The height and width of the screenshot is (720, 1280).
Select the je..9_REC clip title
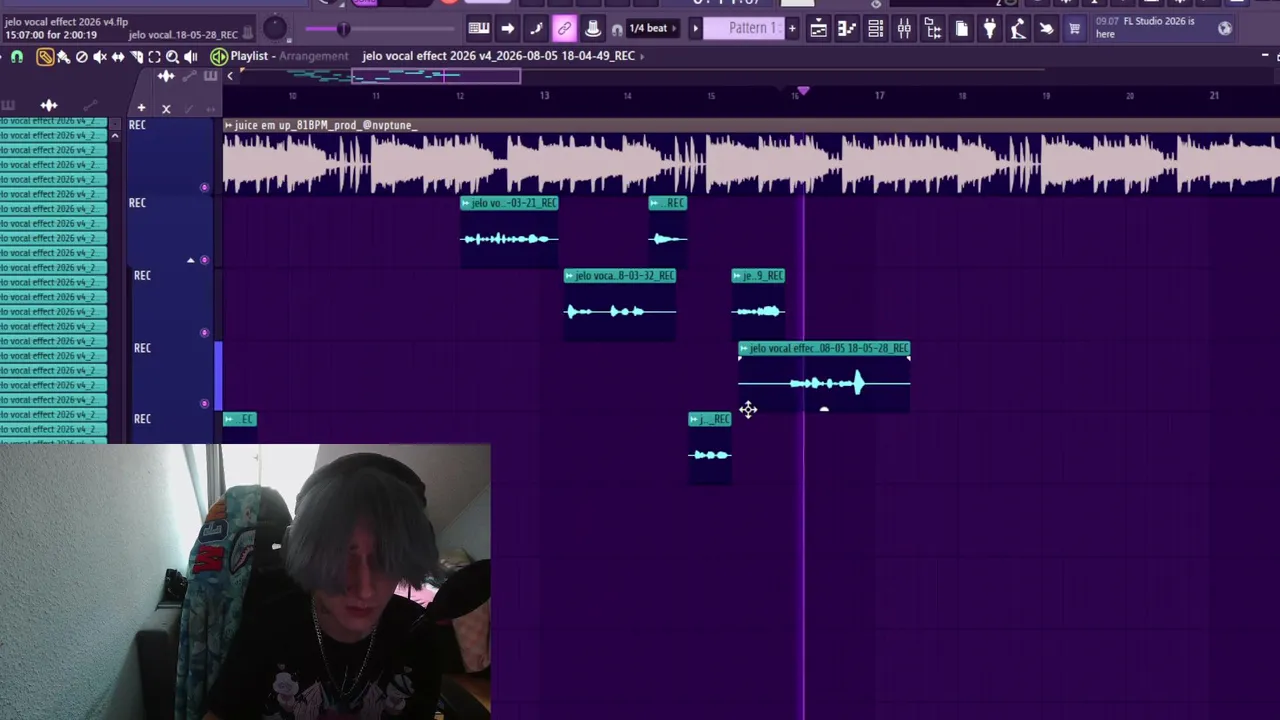[x=758, y=276]
